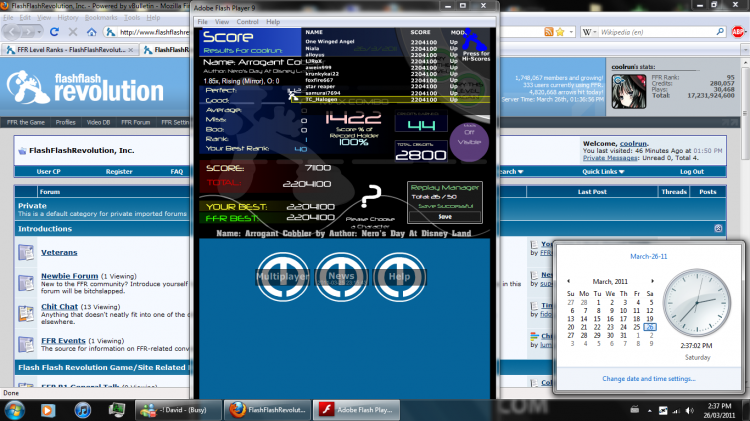
Task: Click the Firefox reload button
Action: tap(54, 32)
